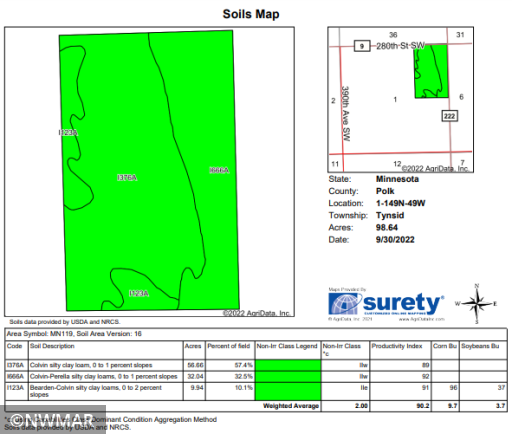Click Colvin silty clay loam description
The image size is (512, 434).
[x=91, y=365]
